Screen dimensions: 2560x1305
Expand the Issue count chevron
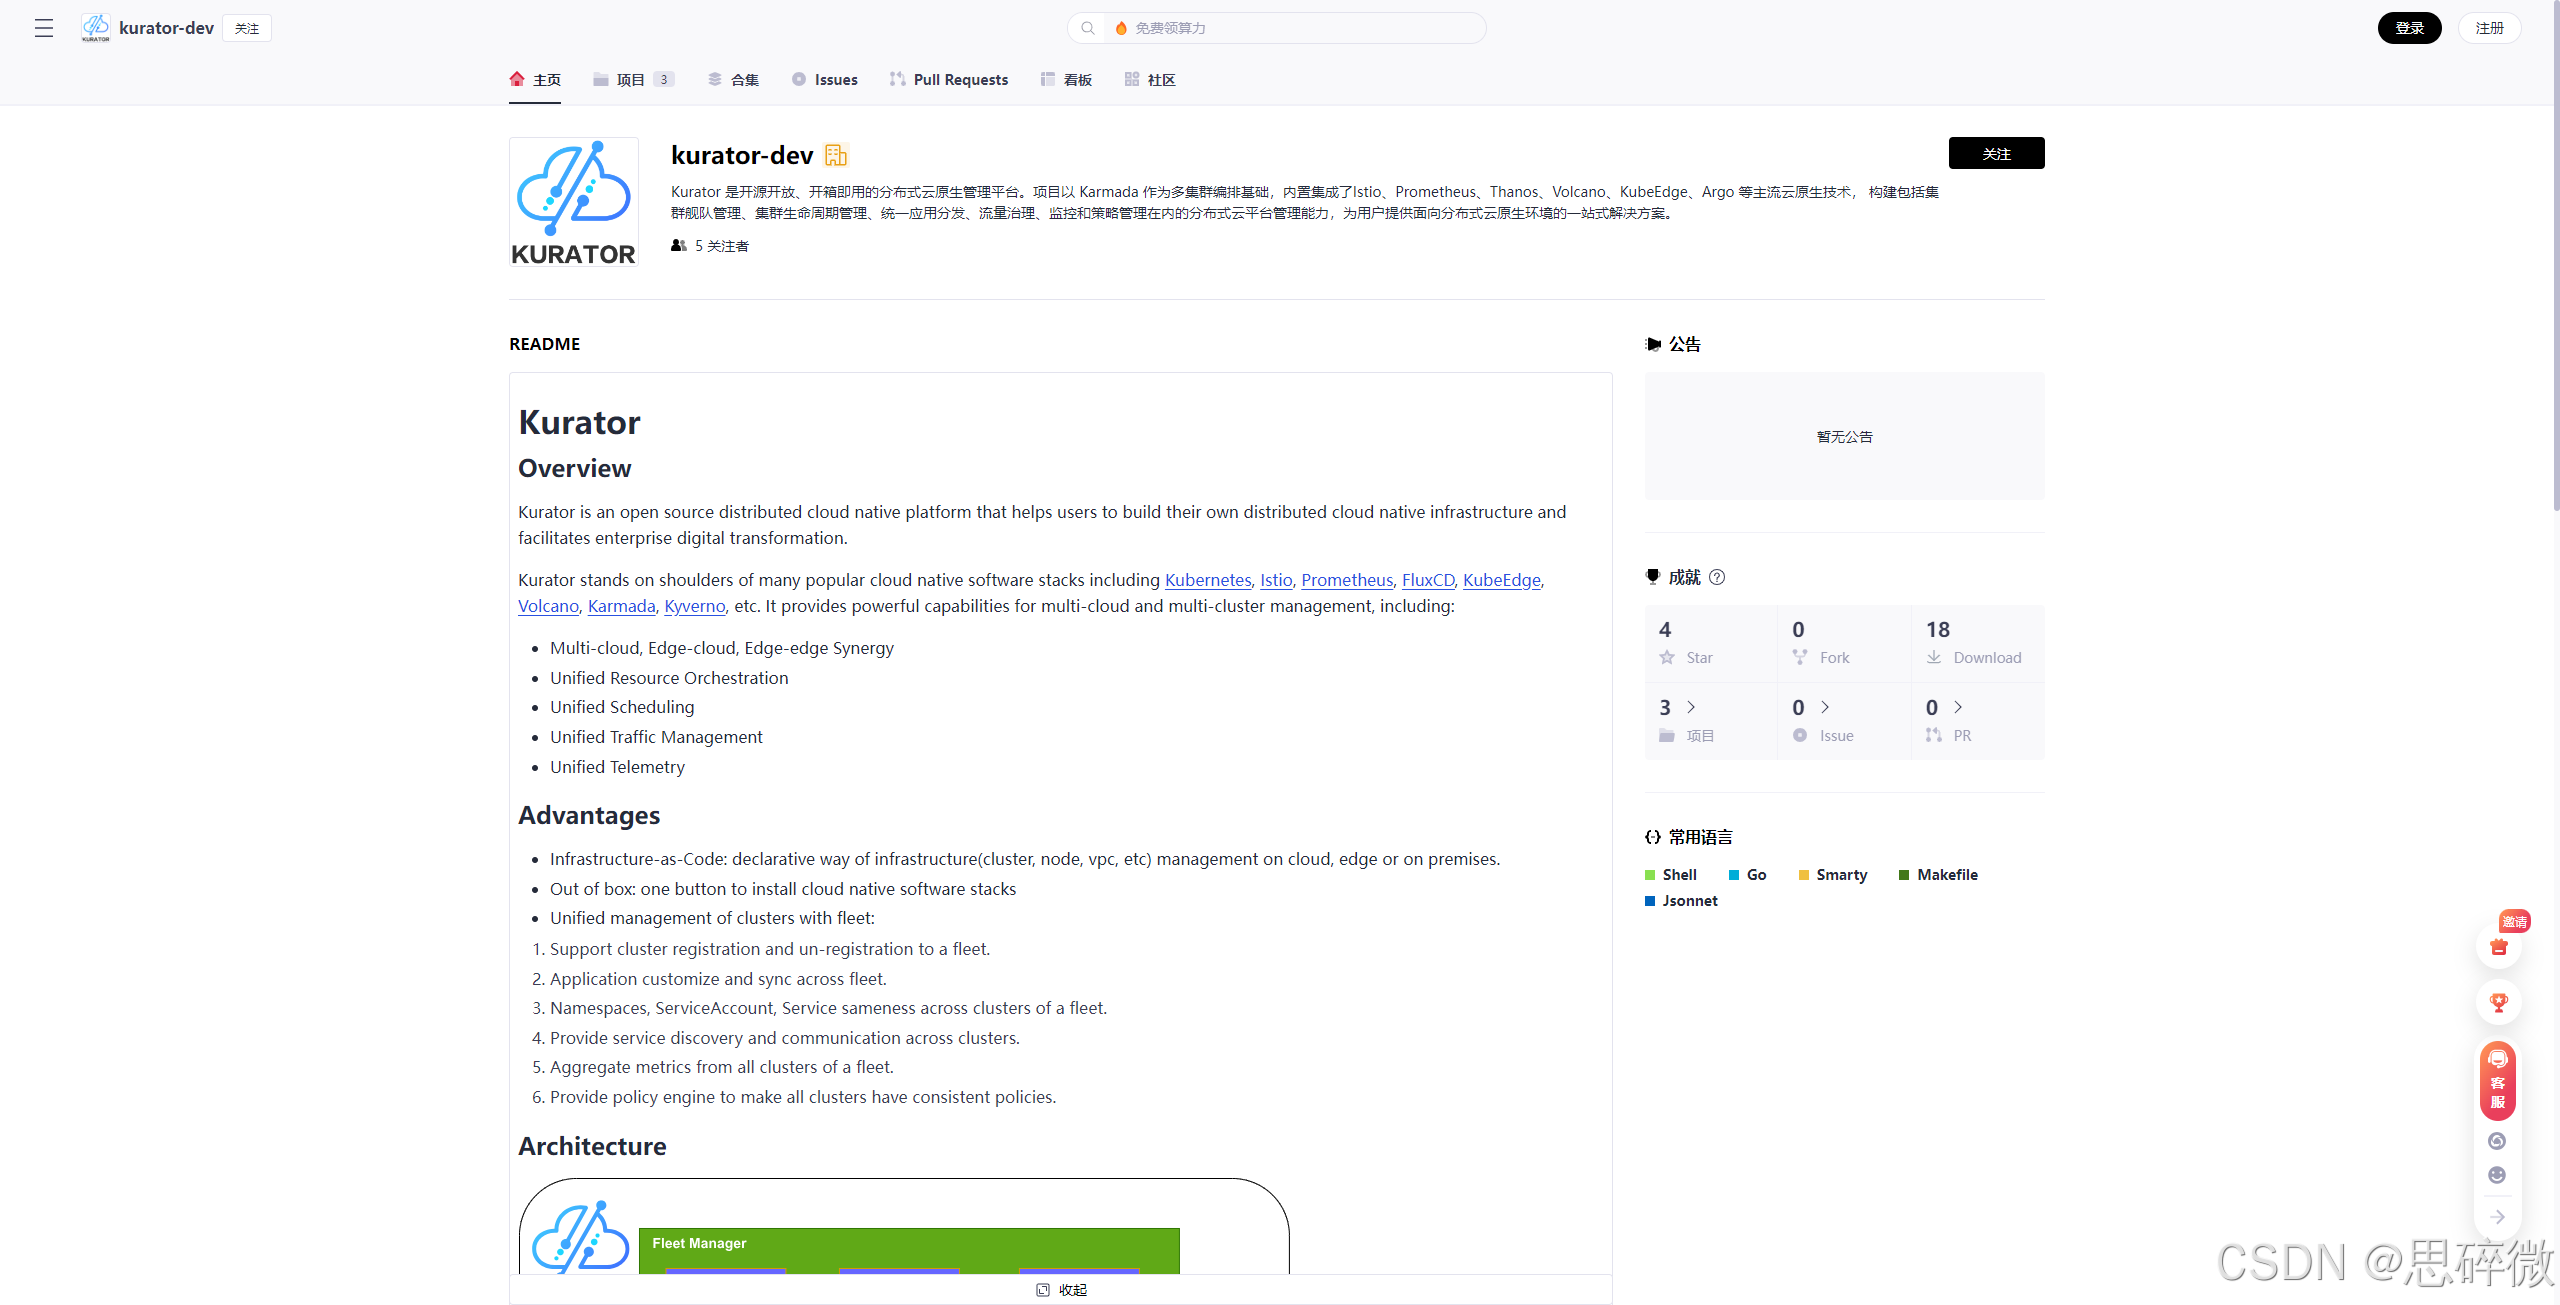pos(1825,707)
